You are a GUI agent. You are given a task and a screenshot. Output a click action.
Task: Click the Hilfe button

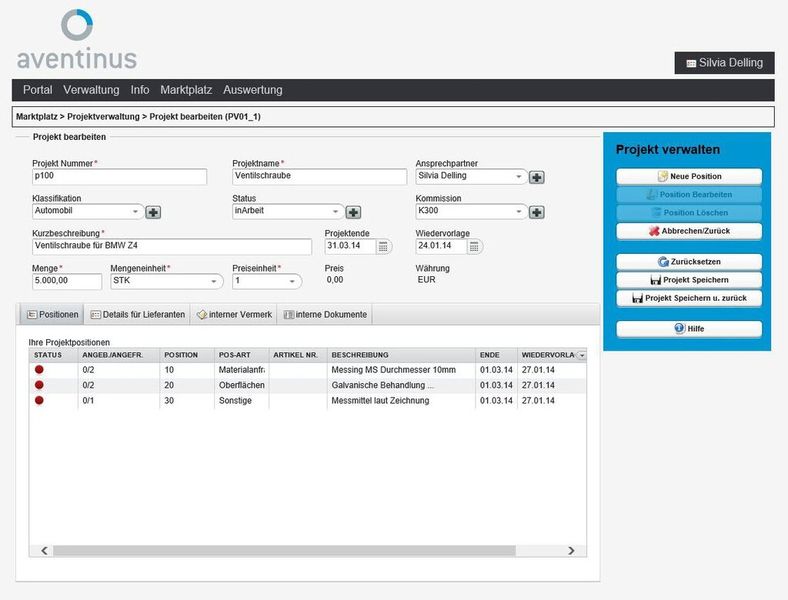coord(688,328)
